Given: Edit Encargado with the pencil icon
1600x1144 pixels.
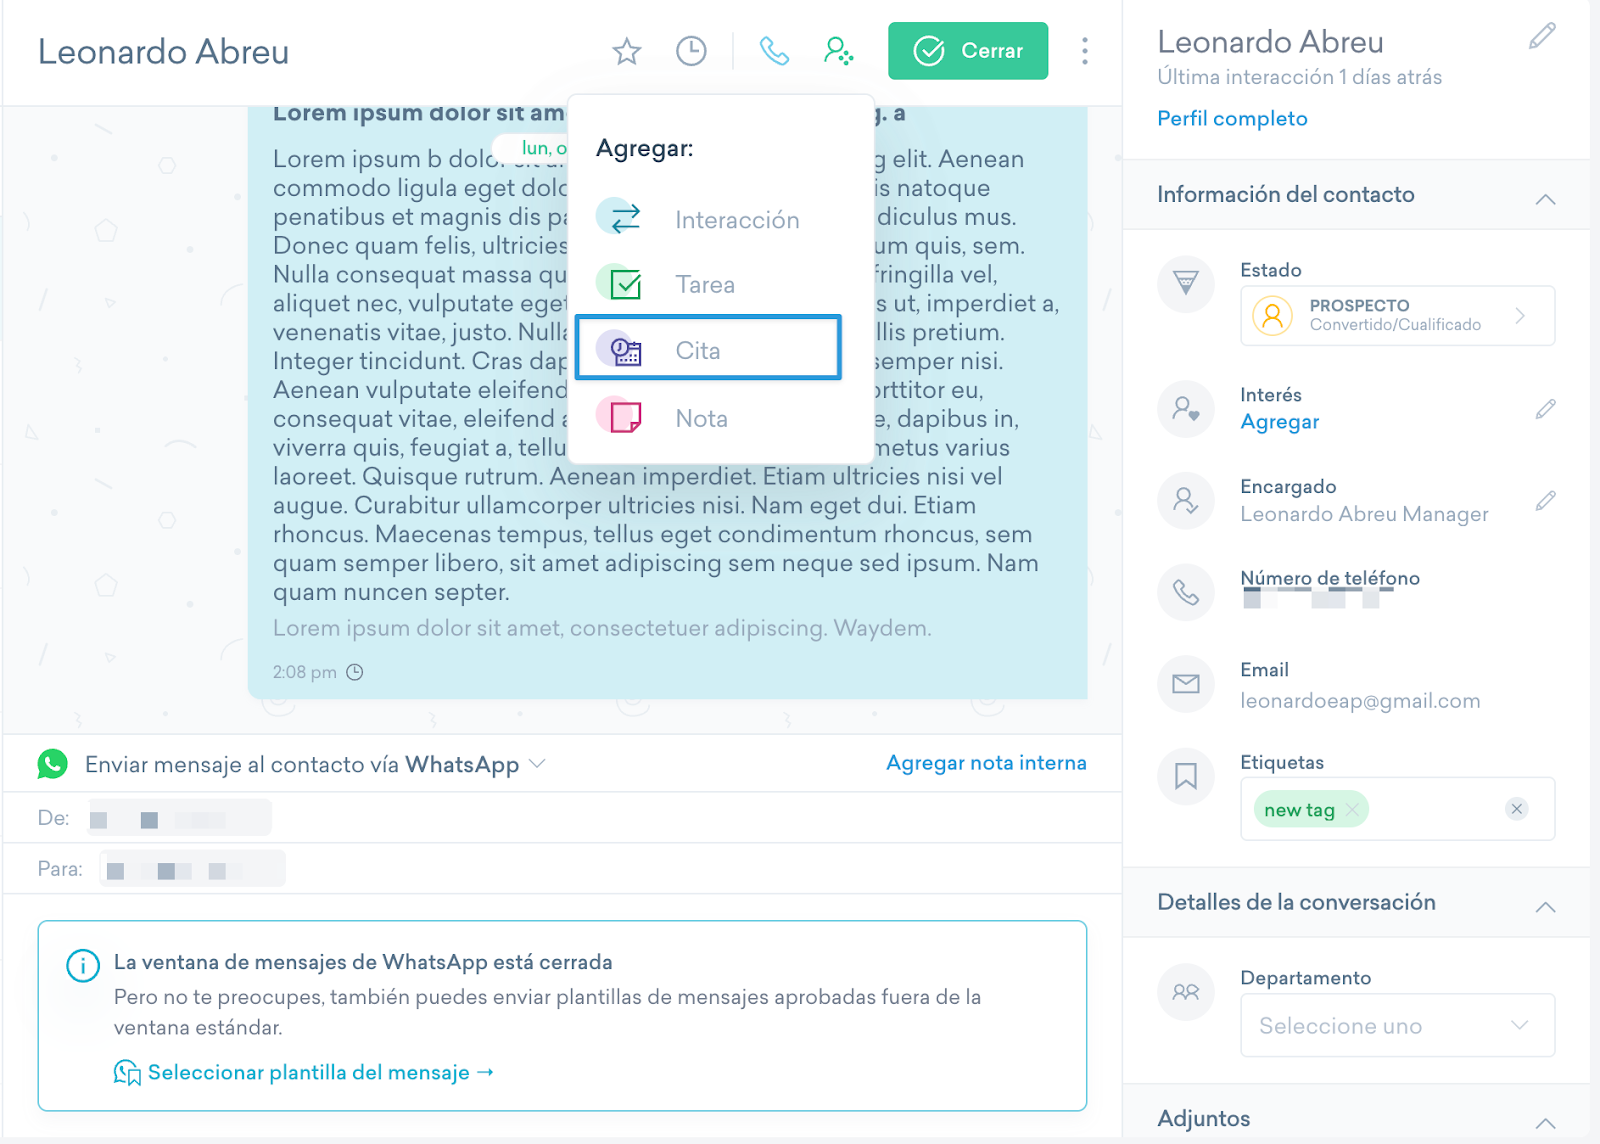Looking at the screenshot, I should pyautogui.click(x=1545, y=501).
